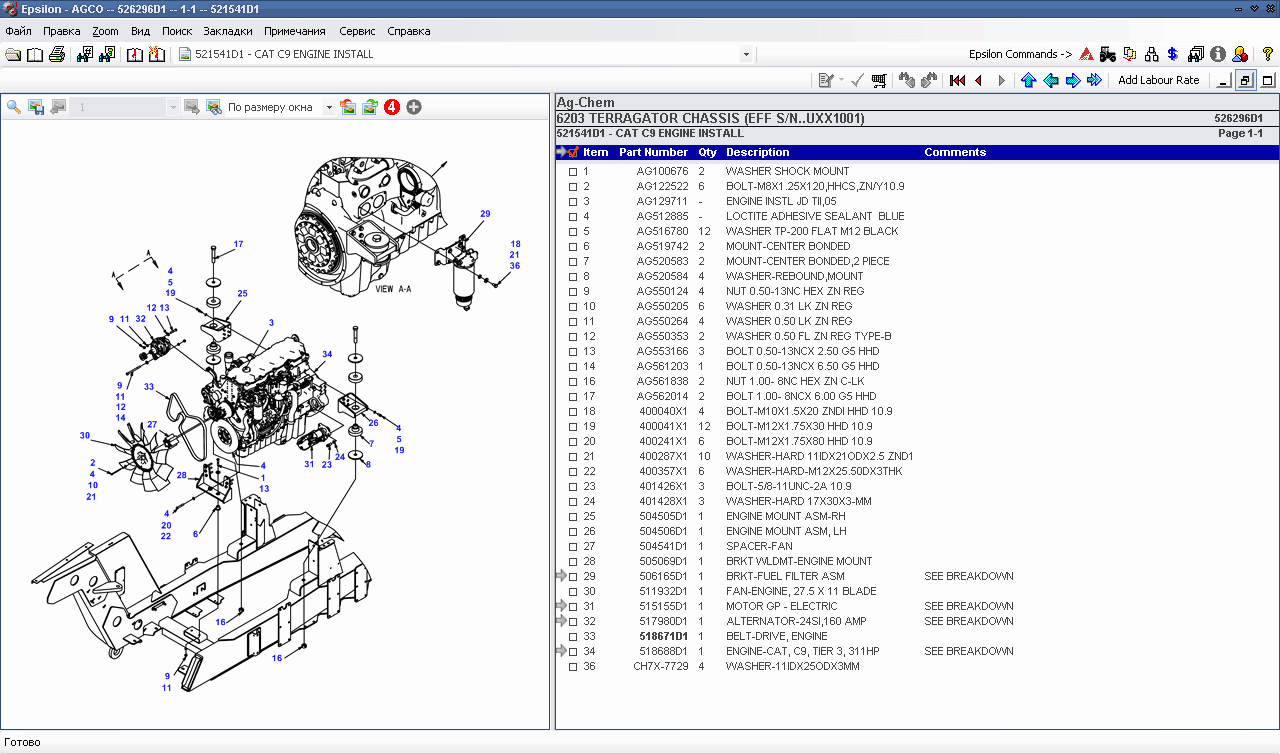Image resolution: width=1280 pixels, height=754 pixels.
Task: Click the print icon in the toolbar
Action: [57, 54]
